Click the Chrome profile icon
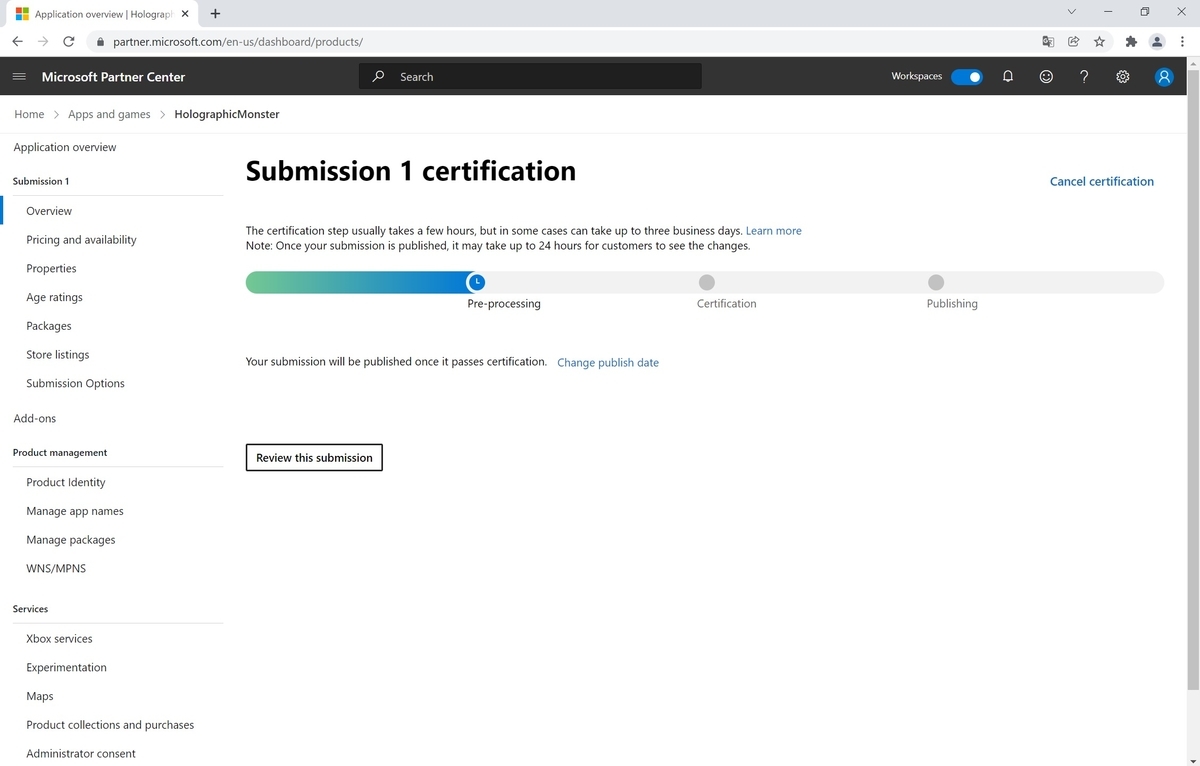This screenshot has height=766, width=1200. 1157,42
